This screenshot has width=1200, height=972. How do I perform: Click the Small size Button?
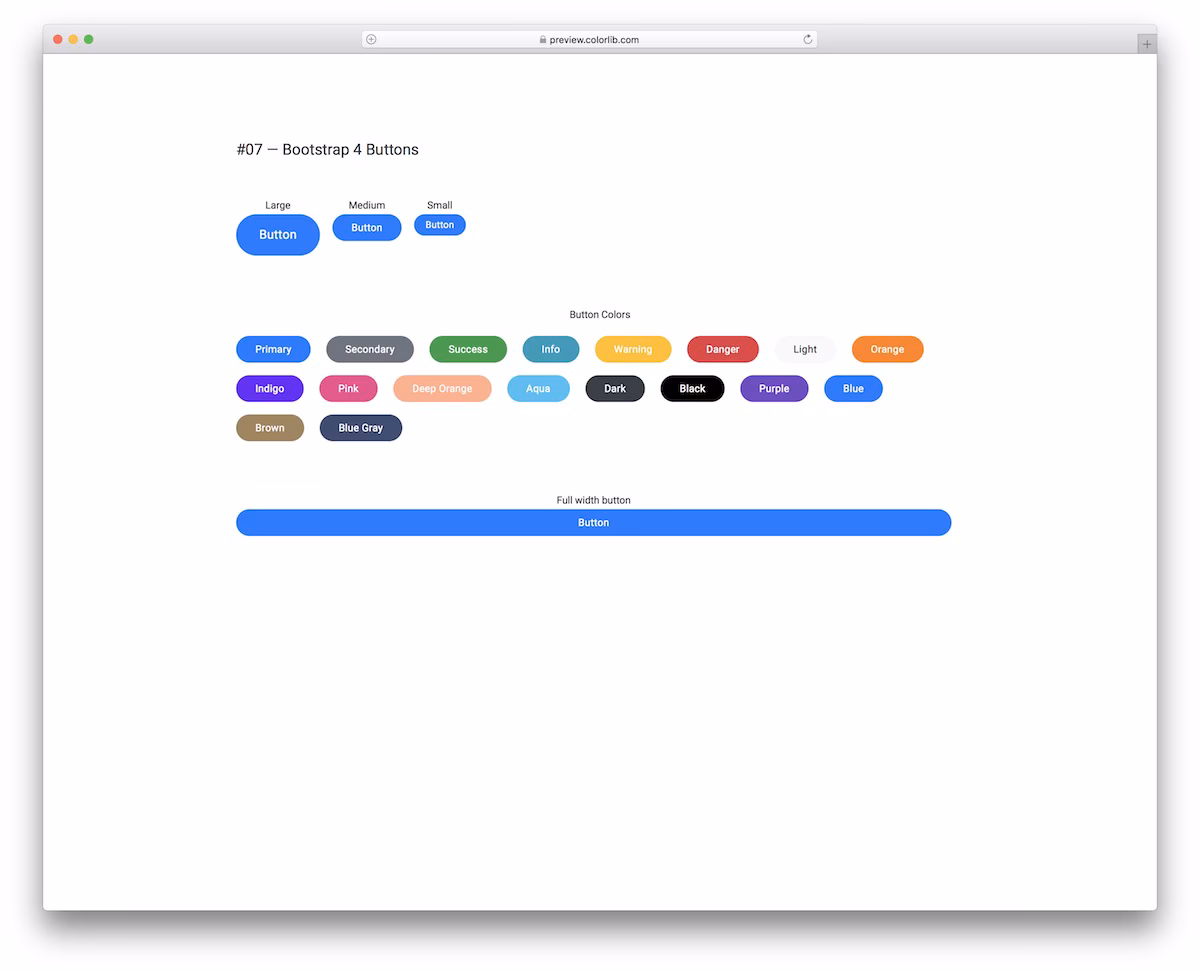click(440, 225)
